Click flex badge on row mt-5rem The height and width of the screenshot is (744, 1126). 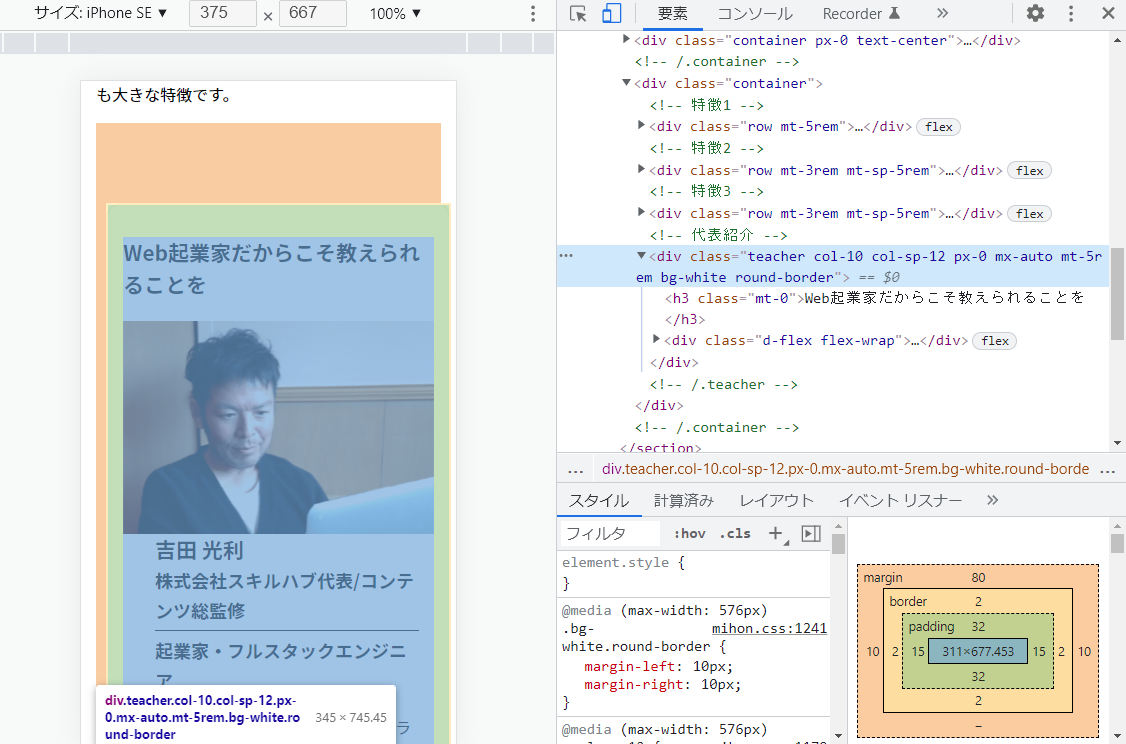click(x=939, y=127)
